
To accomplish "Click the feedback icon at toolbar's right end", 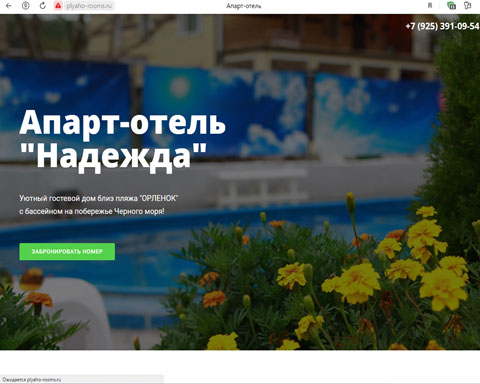I will click(x=468, y=6).
